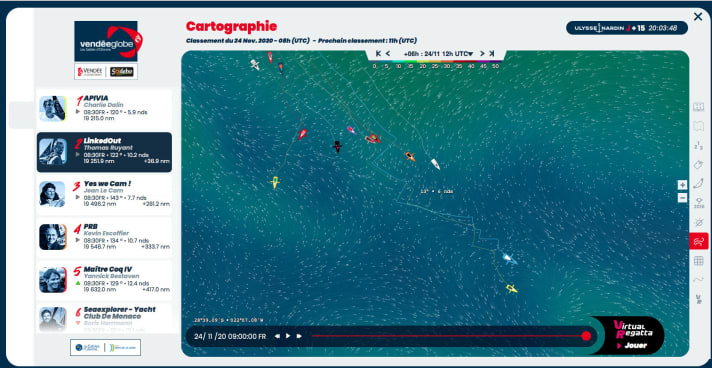Click Kevin Escoffier skipper photo thumbnail
712x368 pixels.
[53, 237]
